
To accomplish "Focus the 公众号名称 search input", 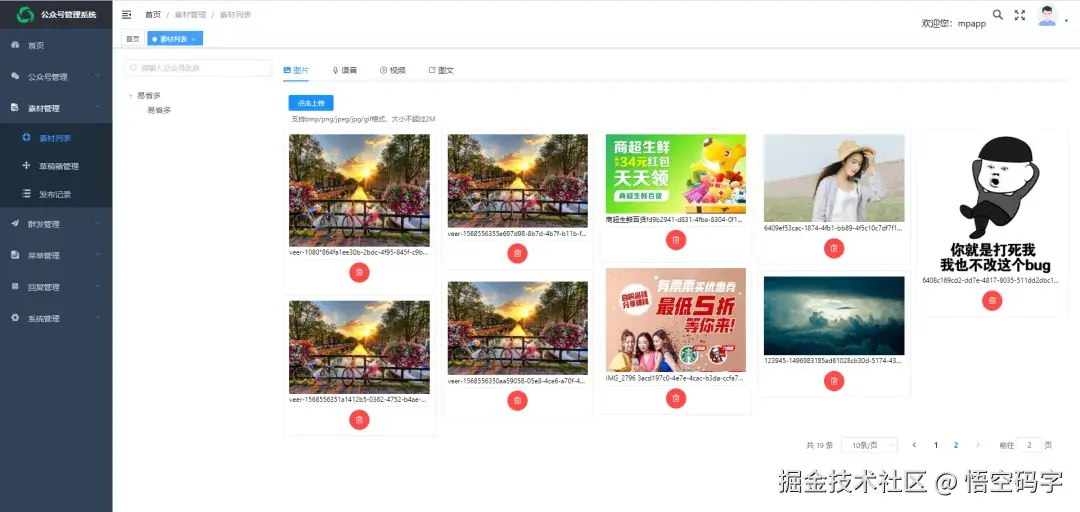I will point(198,68).
